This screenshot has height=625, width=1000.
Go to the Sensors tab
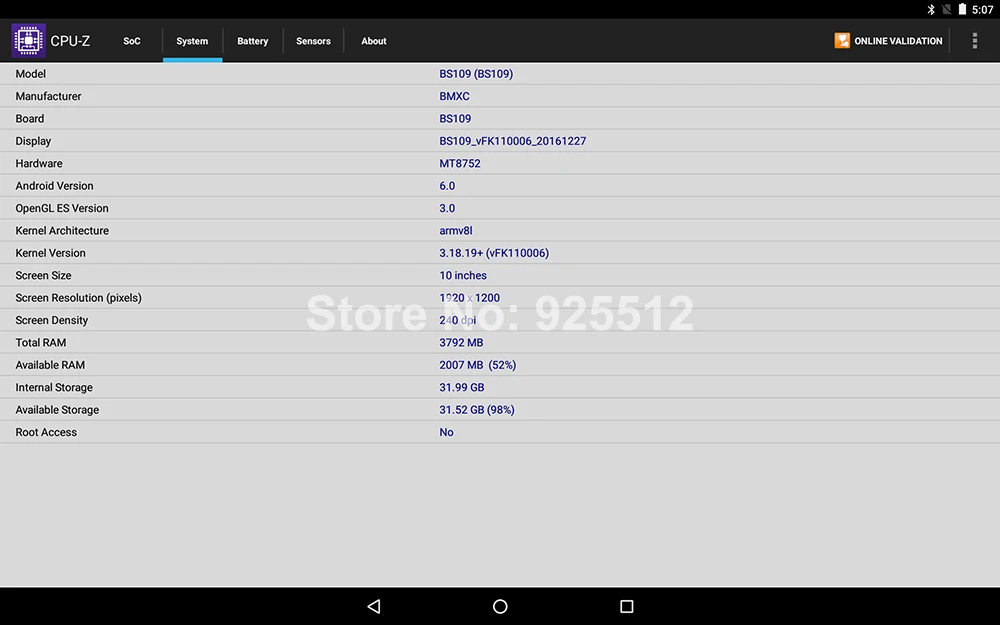[x=313, y=41]
